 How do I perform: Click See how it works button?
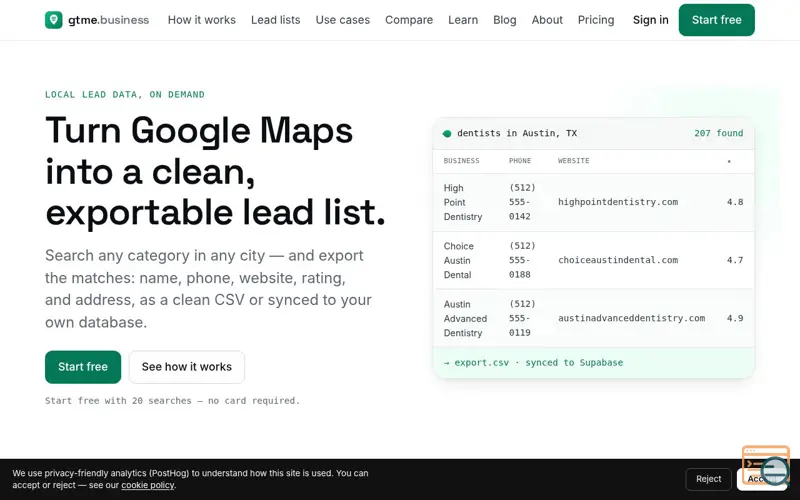(x=187, y=367)
